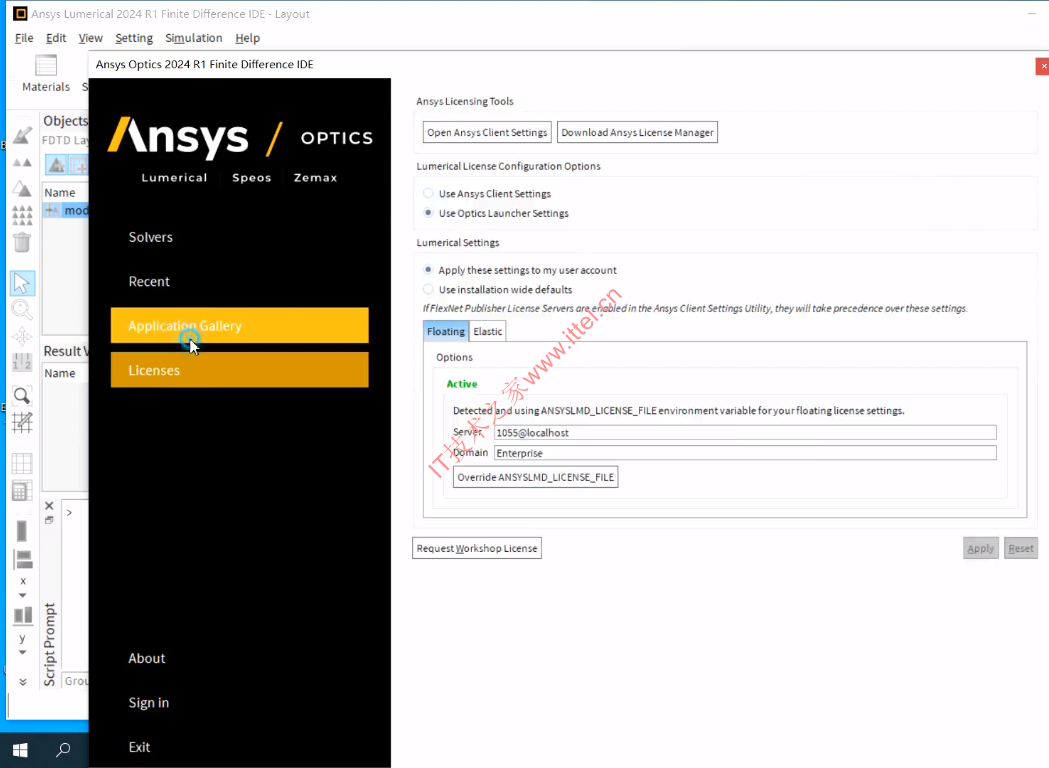Click the trash can delete icon
1049x768 pixels.
click(22, 242)
